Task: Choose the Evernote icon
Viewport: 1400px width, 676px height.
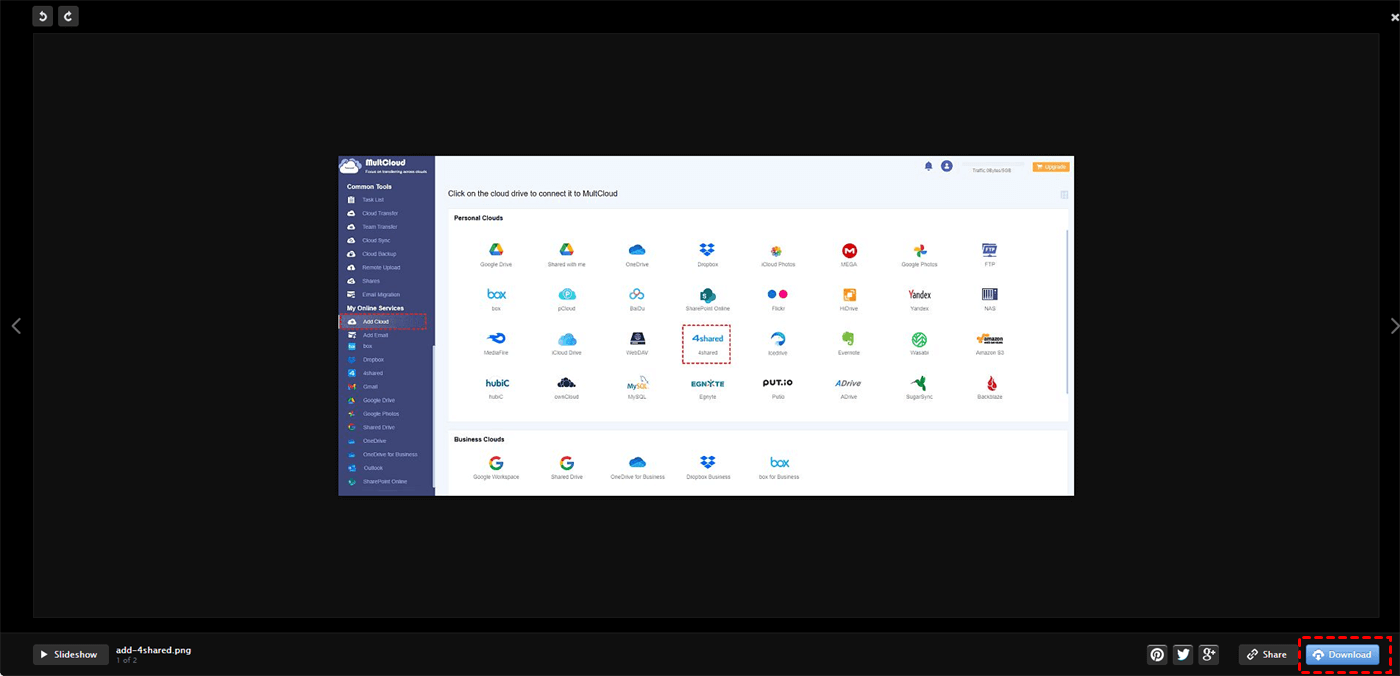Action: (849, 339)
